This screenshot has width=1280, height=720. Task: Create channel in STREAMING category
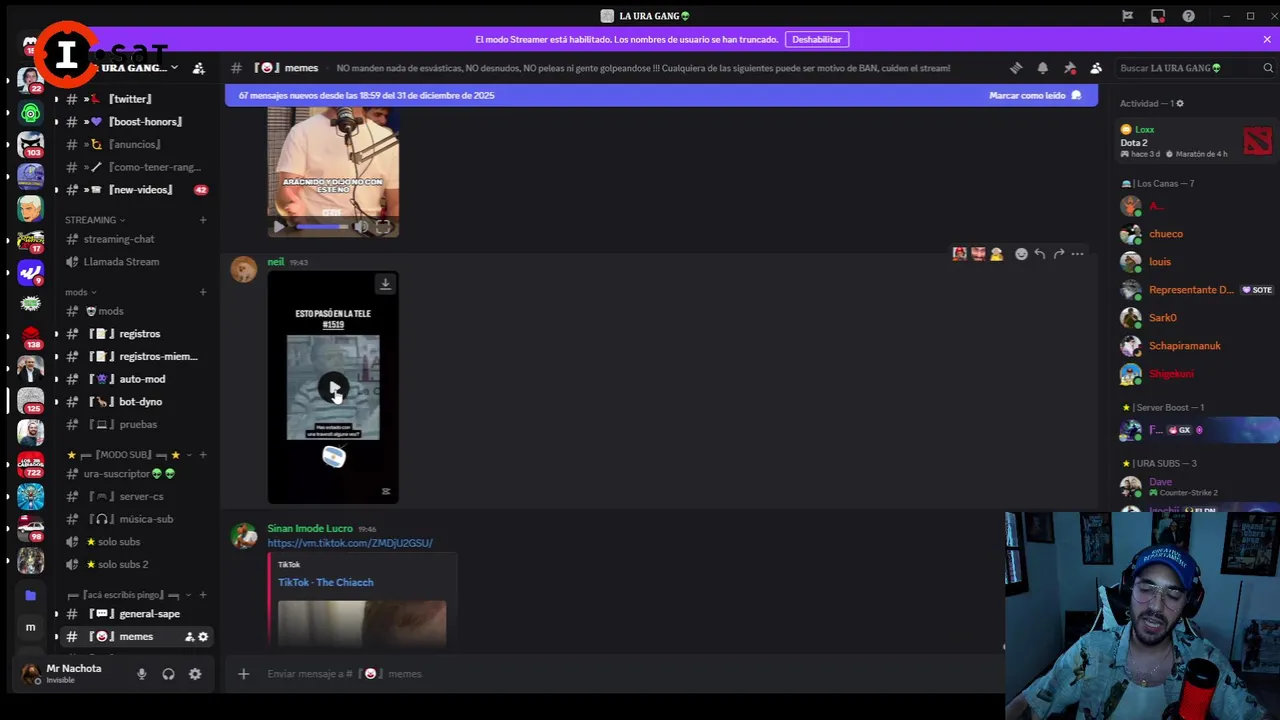point(203,220)
